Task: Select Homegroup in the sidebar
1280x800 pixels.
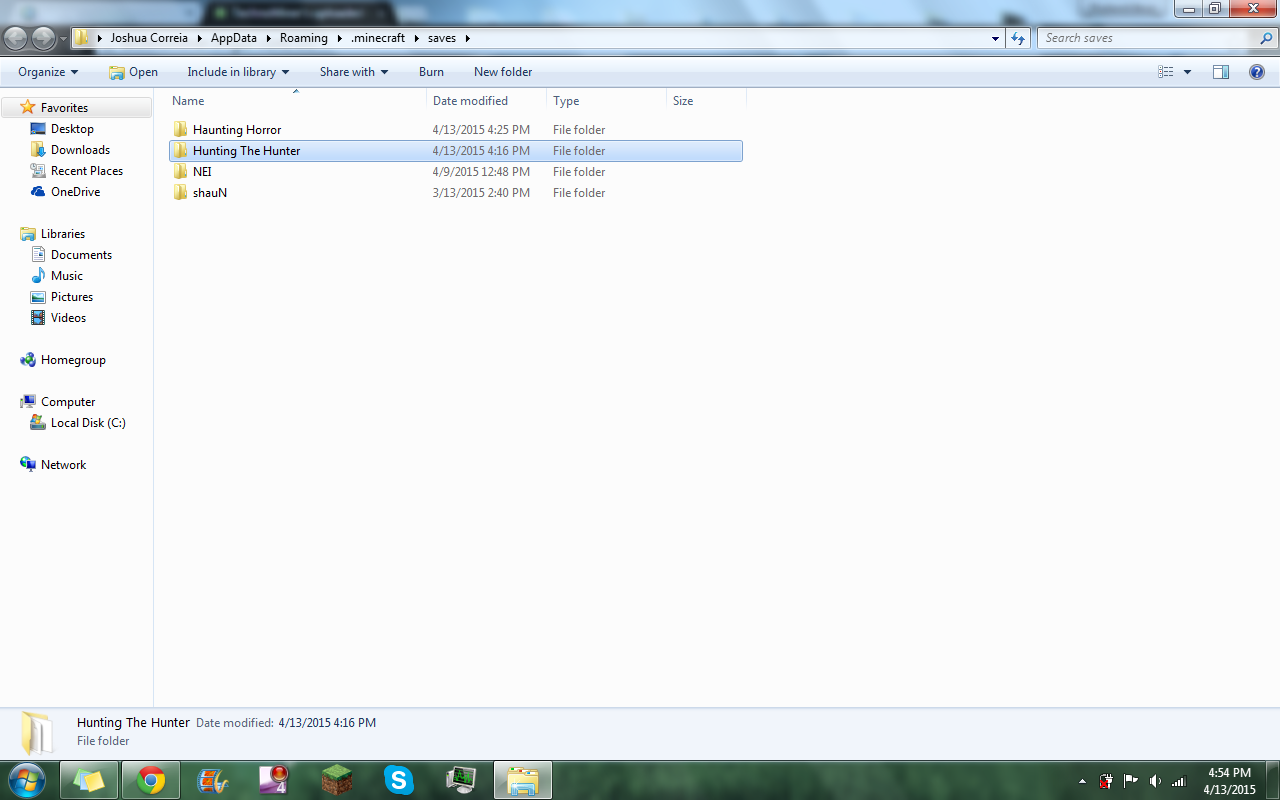Action: coord(73,360)
